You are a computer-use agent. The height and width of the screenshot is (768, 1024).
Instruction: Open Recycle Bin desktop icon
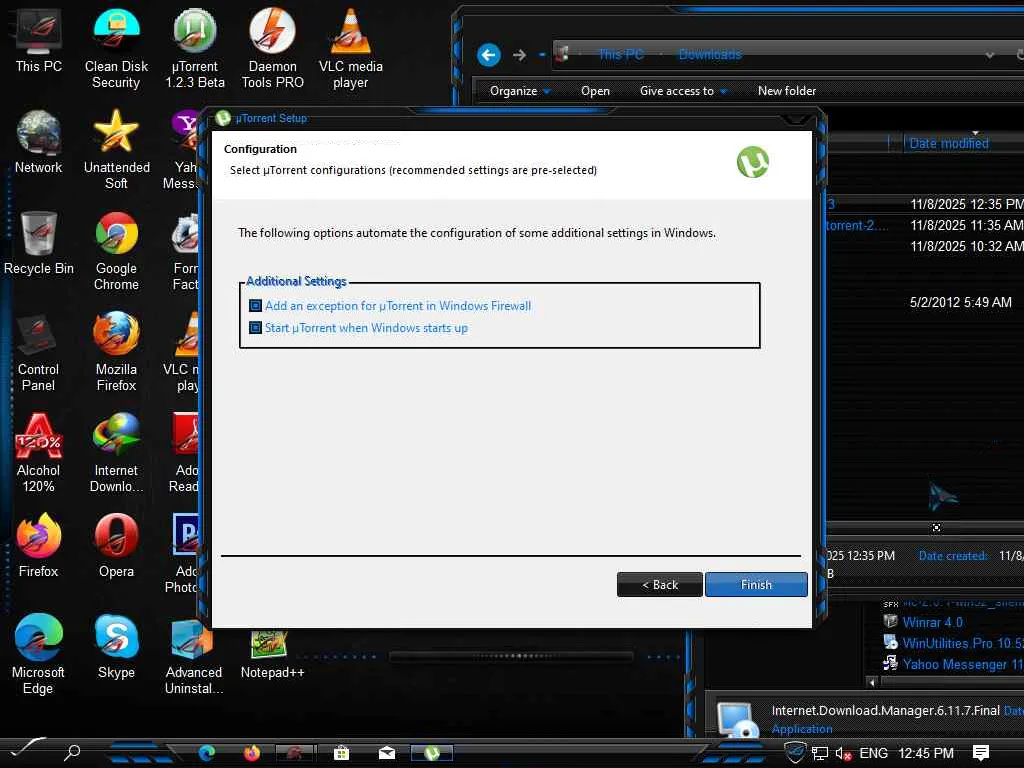pos(39,243)
